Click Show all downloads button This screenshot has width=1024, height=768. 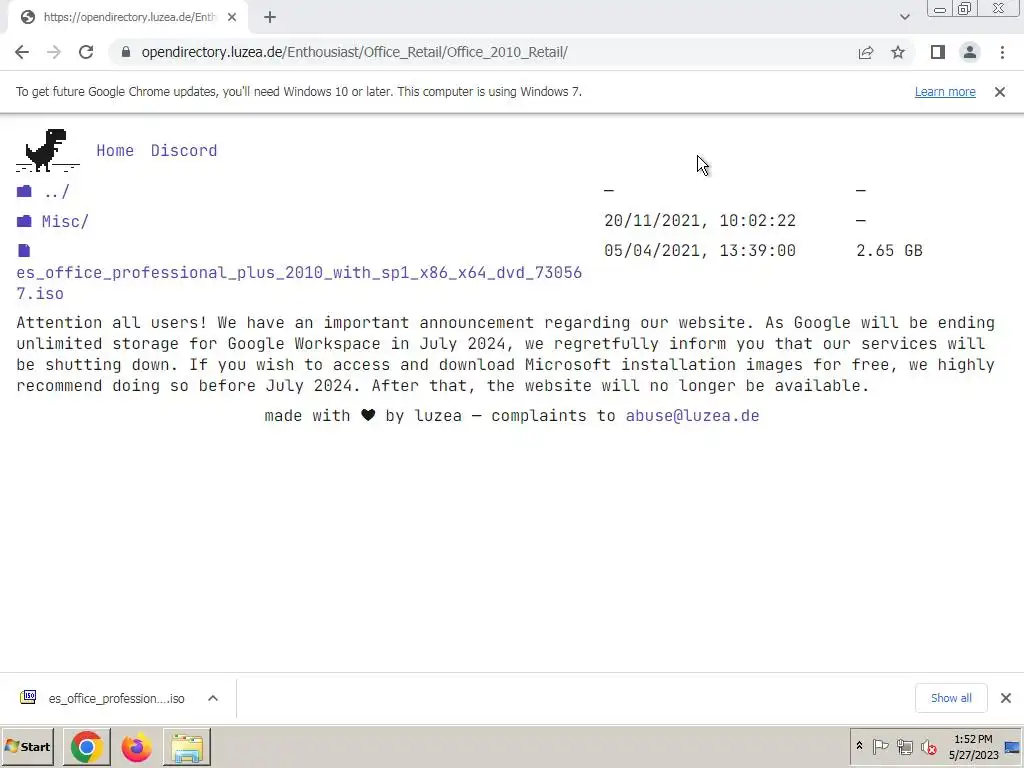[x=951, y=698]
